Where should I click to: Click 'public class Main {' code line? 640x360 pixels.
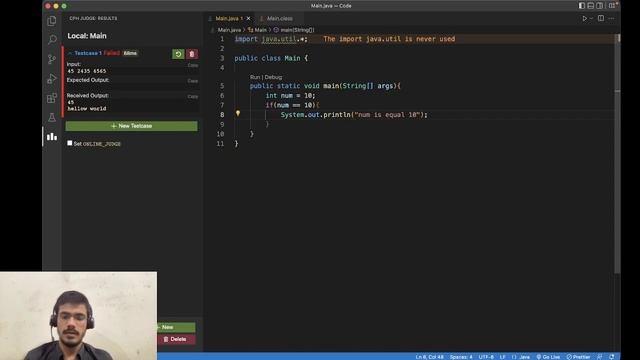point(271,58)
